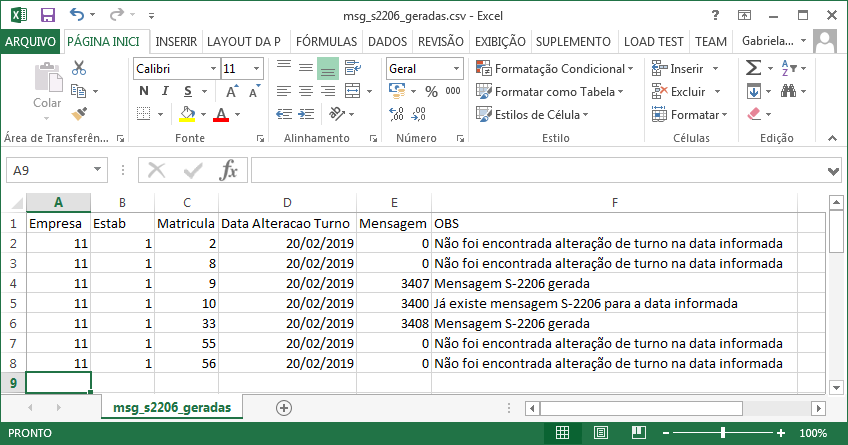Open Excel Help question mark
The height and width of the screenshot is (445, 848).
pyautogui.click(x=716, y=15)
